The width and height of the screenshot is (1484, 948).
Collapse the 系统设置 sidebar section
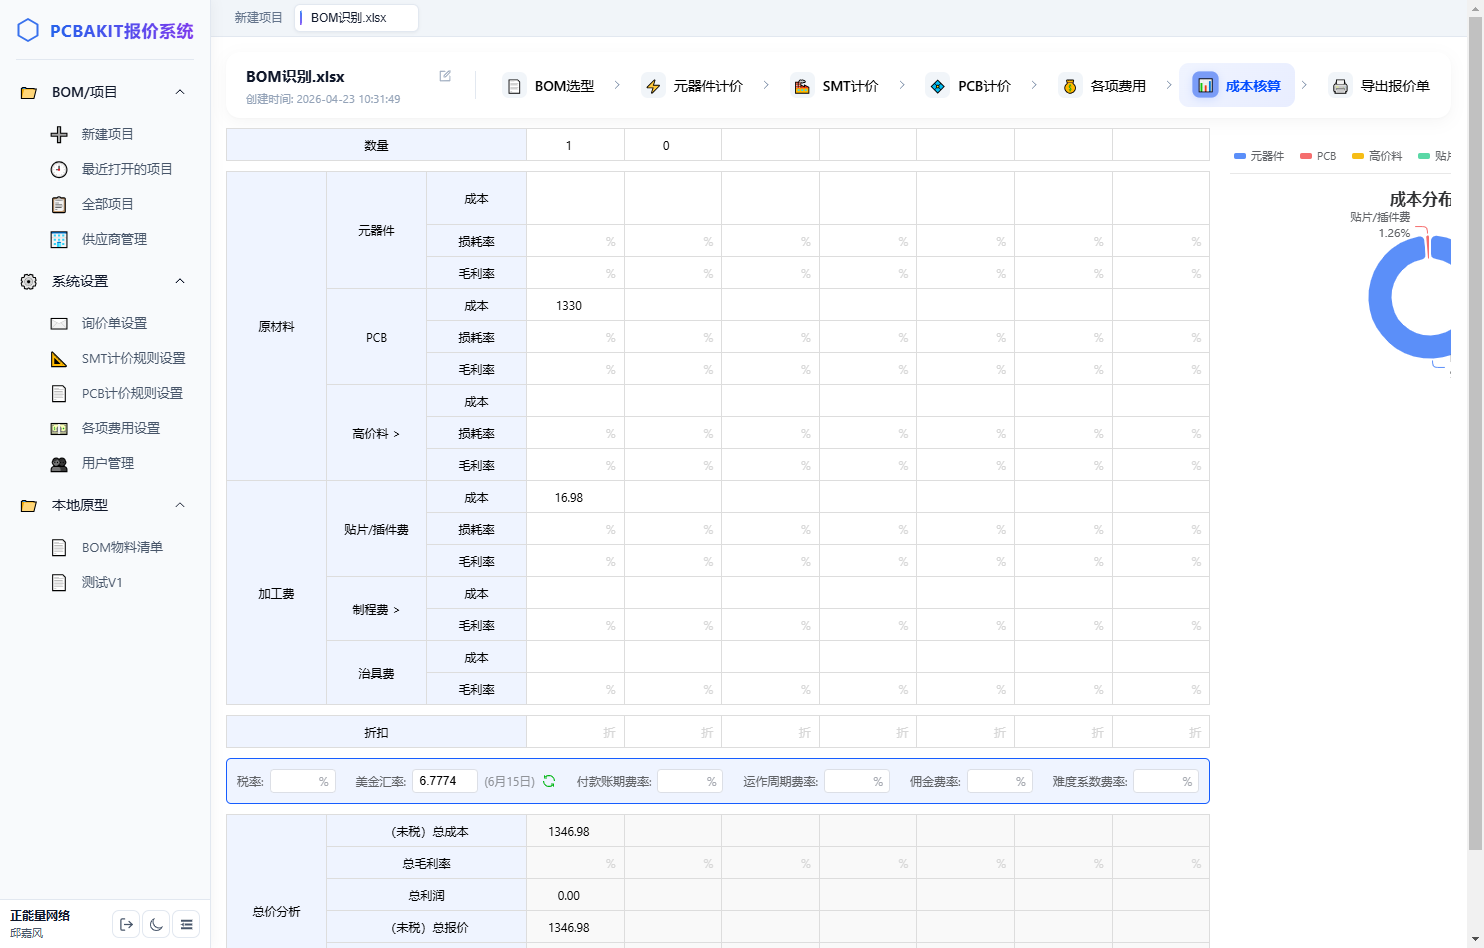[180, 281]
